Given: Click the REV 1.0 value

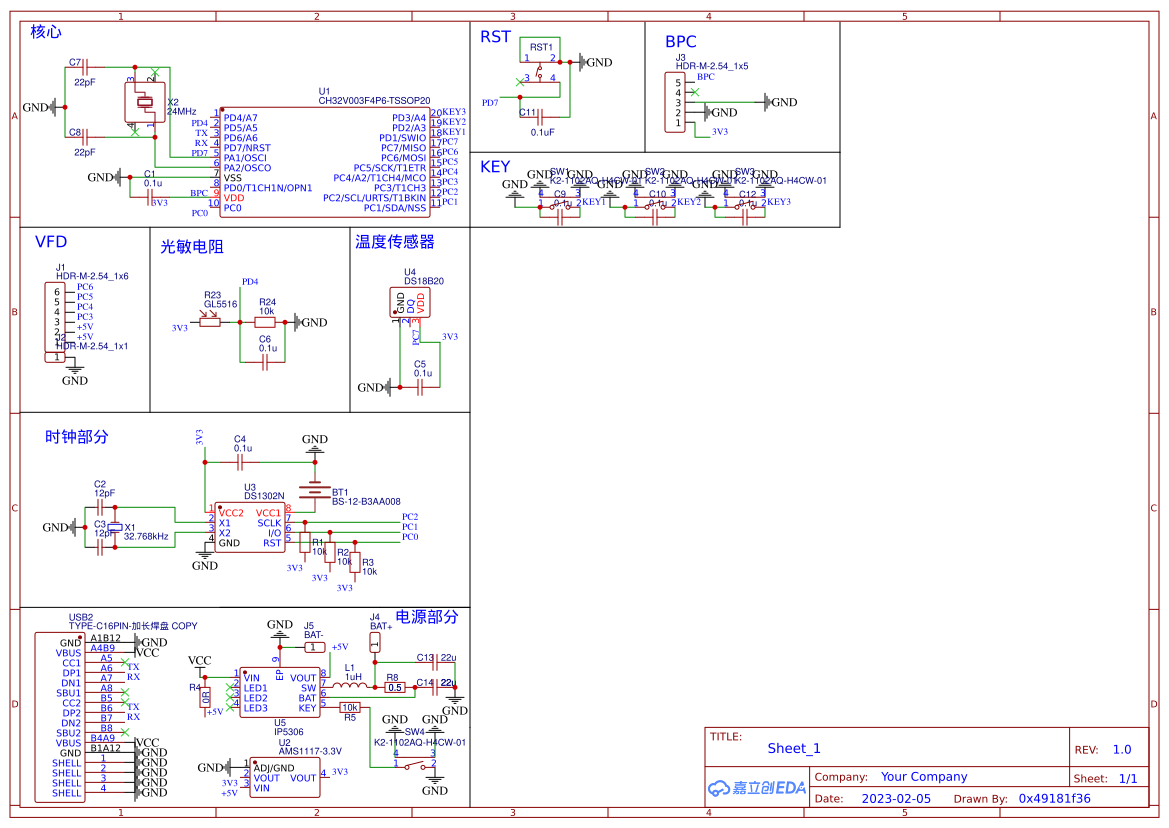Looking at the screenshot, I should 1121,750.
